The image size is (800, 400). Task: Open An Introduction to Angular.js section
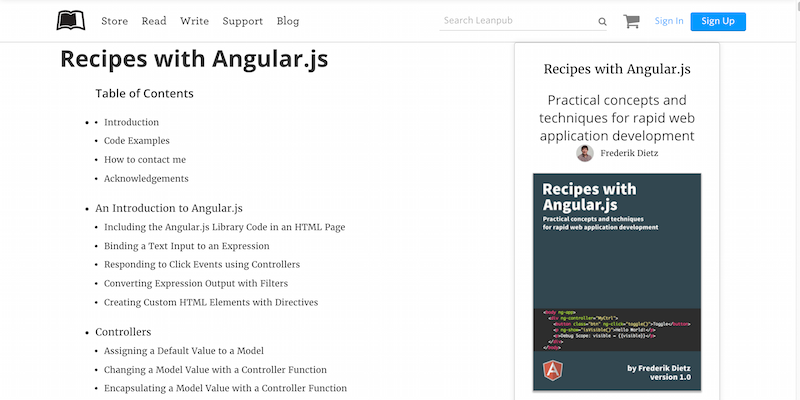point(169,208)
